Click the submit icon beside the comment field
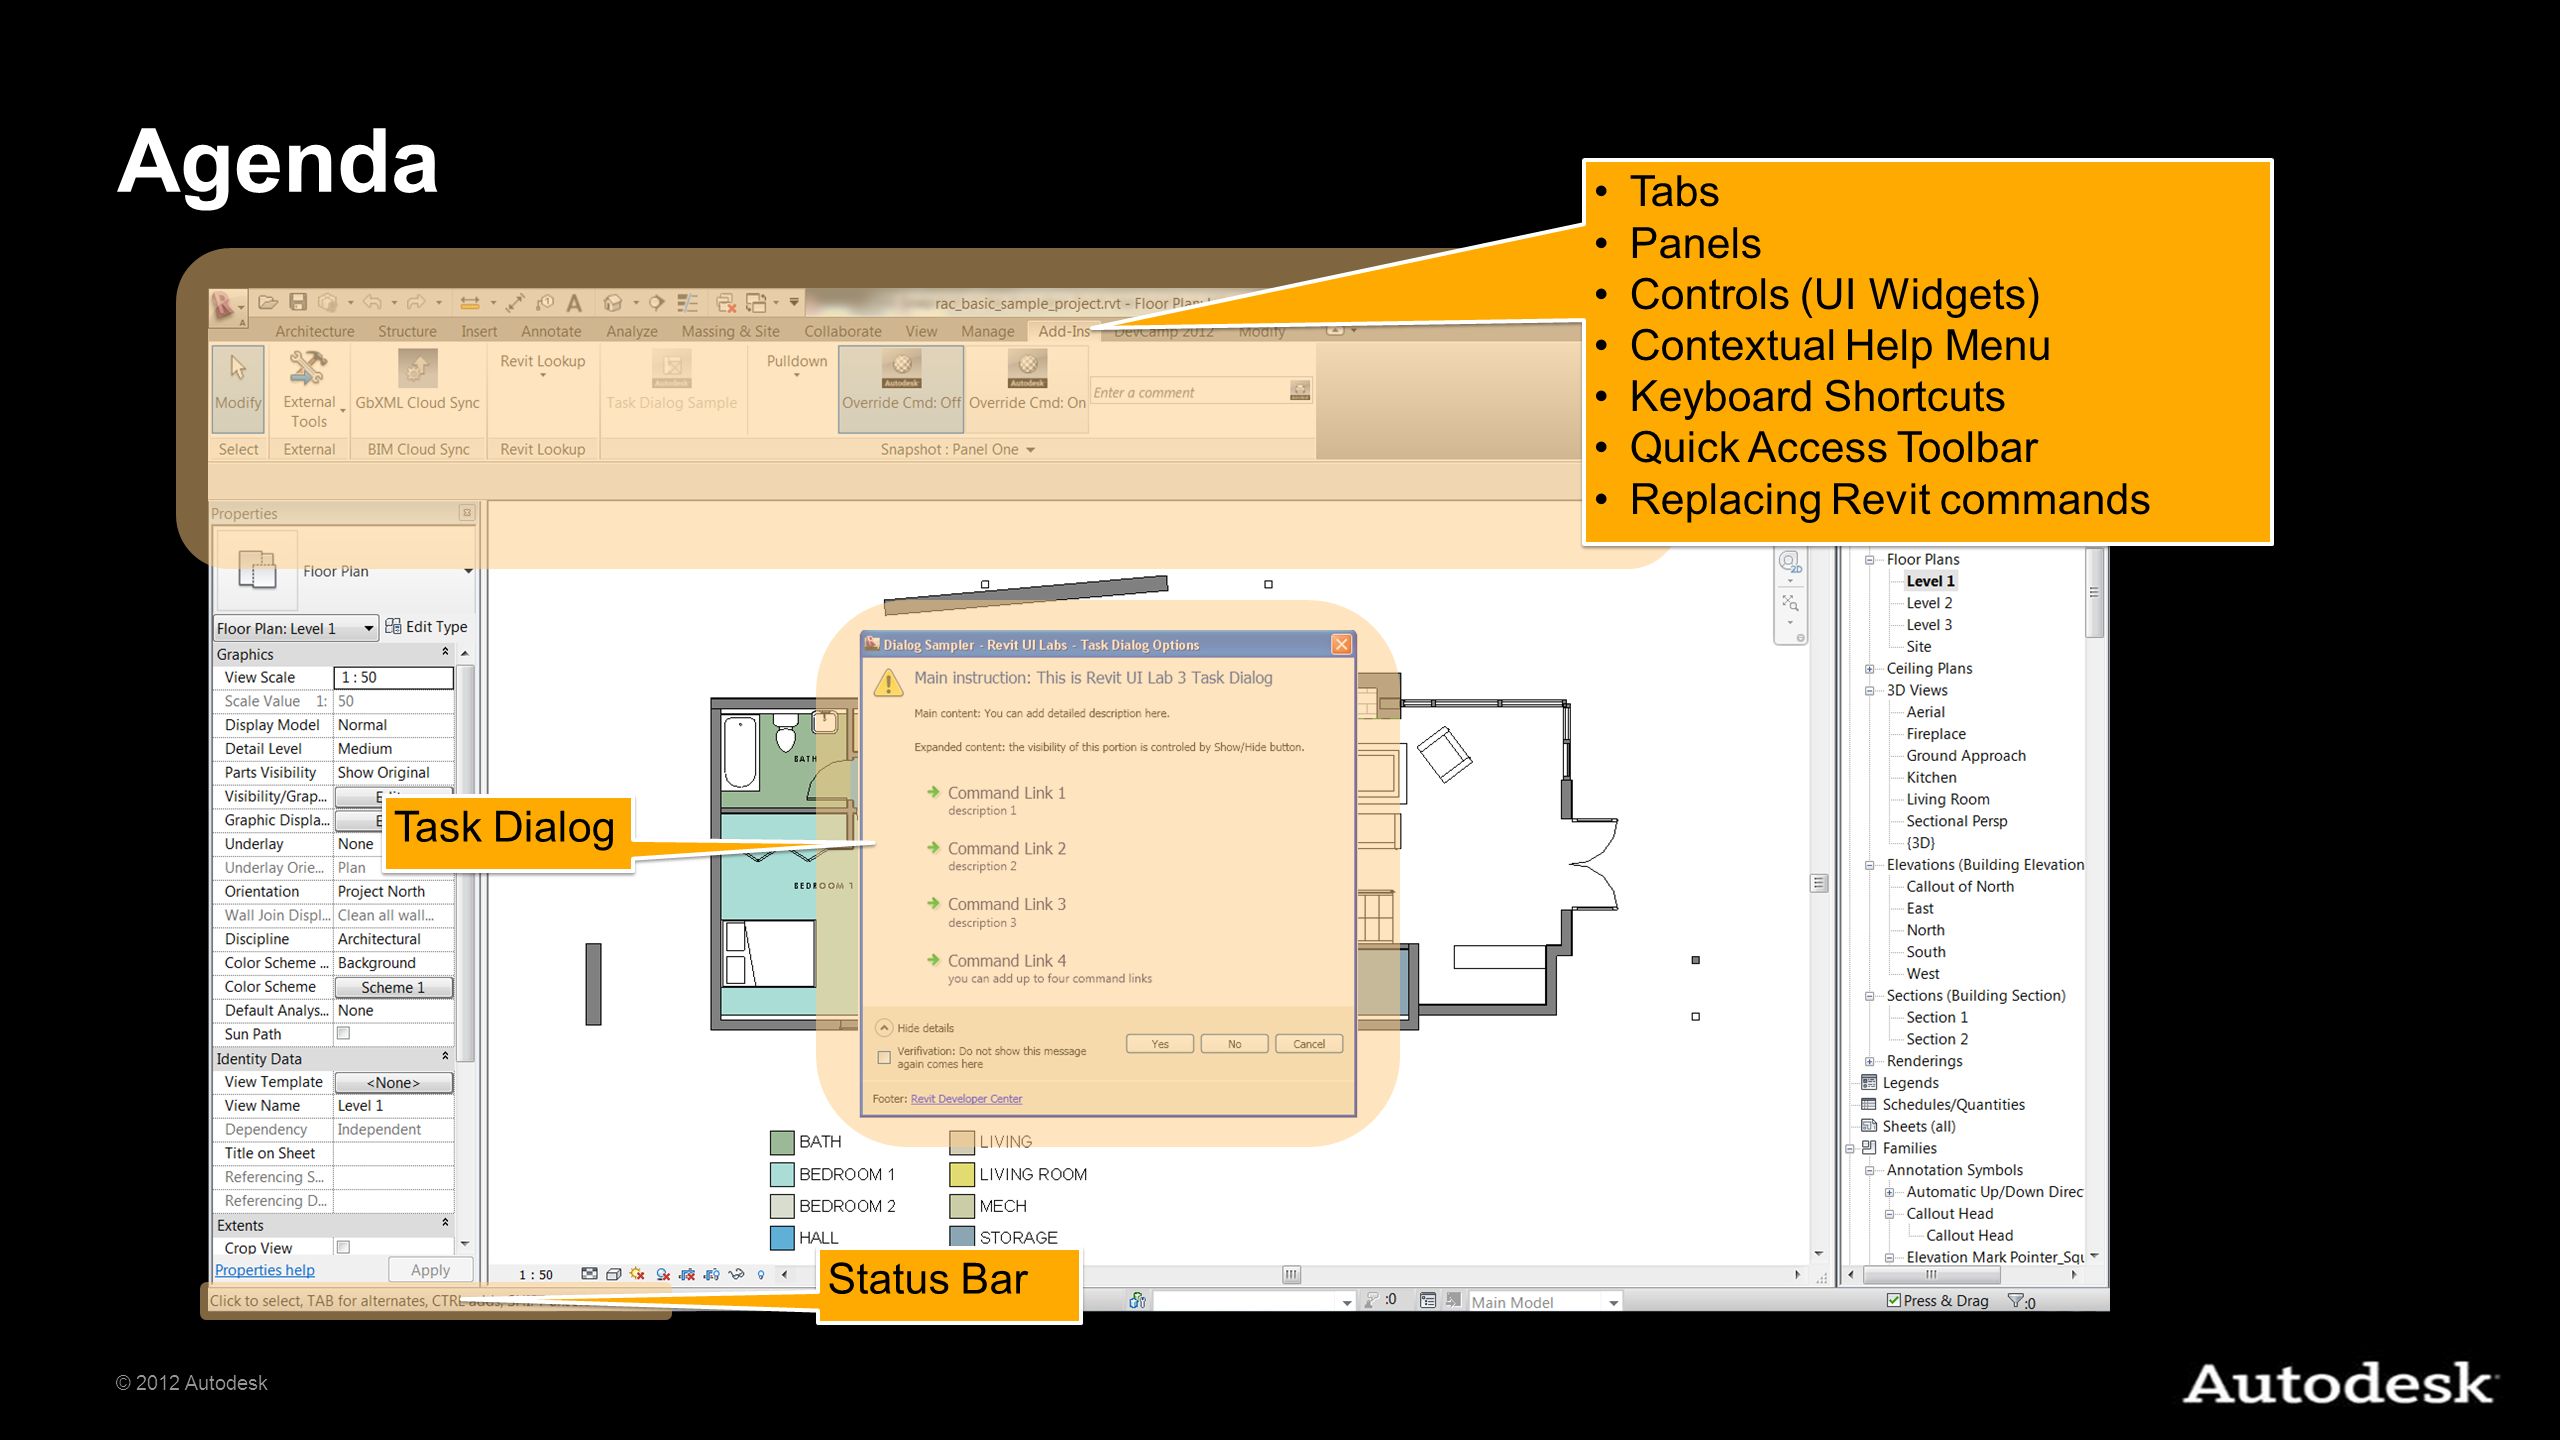 [x=1300, y=390]
